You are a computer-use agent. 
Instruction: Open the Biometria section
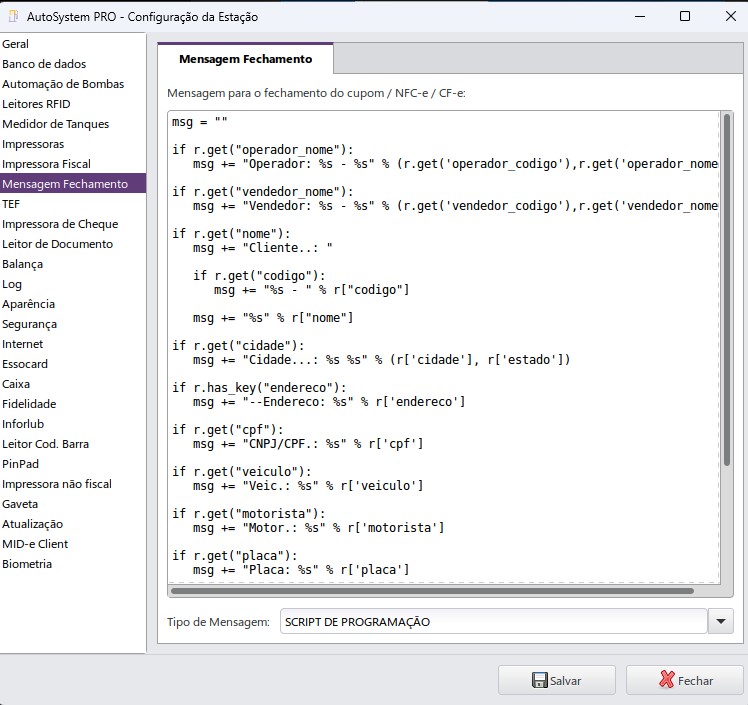coord(27,564)
